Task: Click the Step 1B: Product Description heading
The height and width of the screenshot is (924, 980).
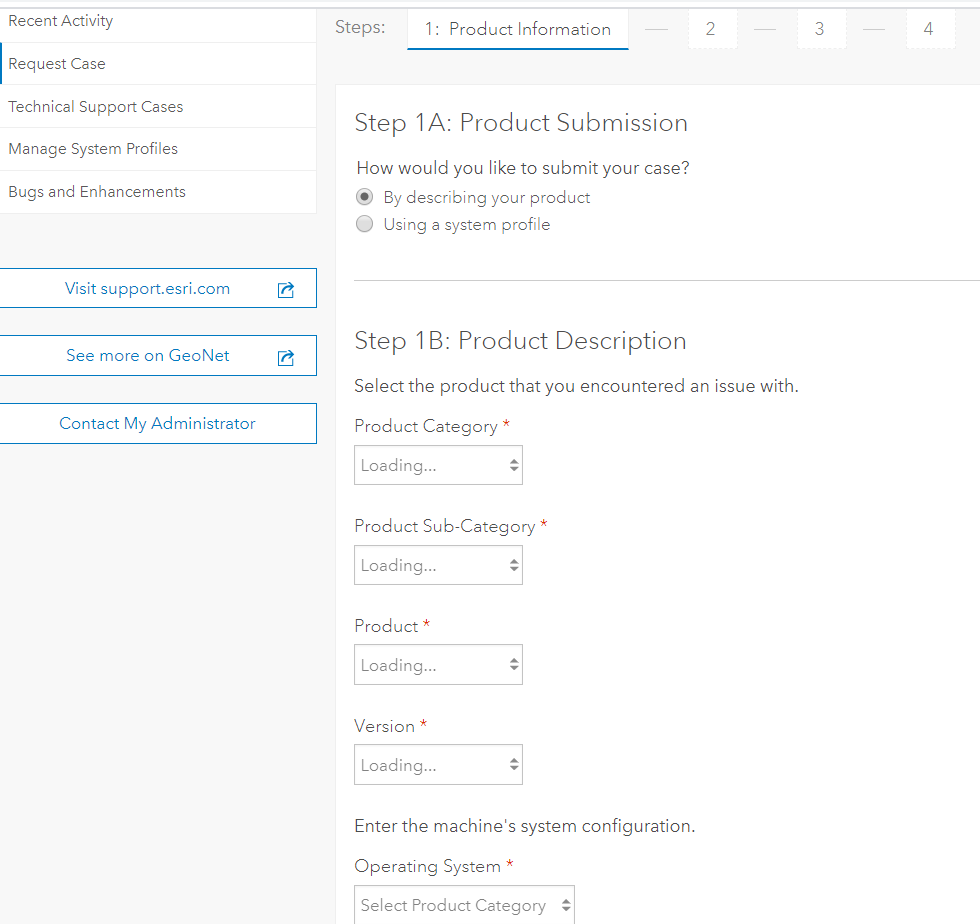Action: (520, 341)
